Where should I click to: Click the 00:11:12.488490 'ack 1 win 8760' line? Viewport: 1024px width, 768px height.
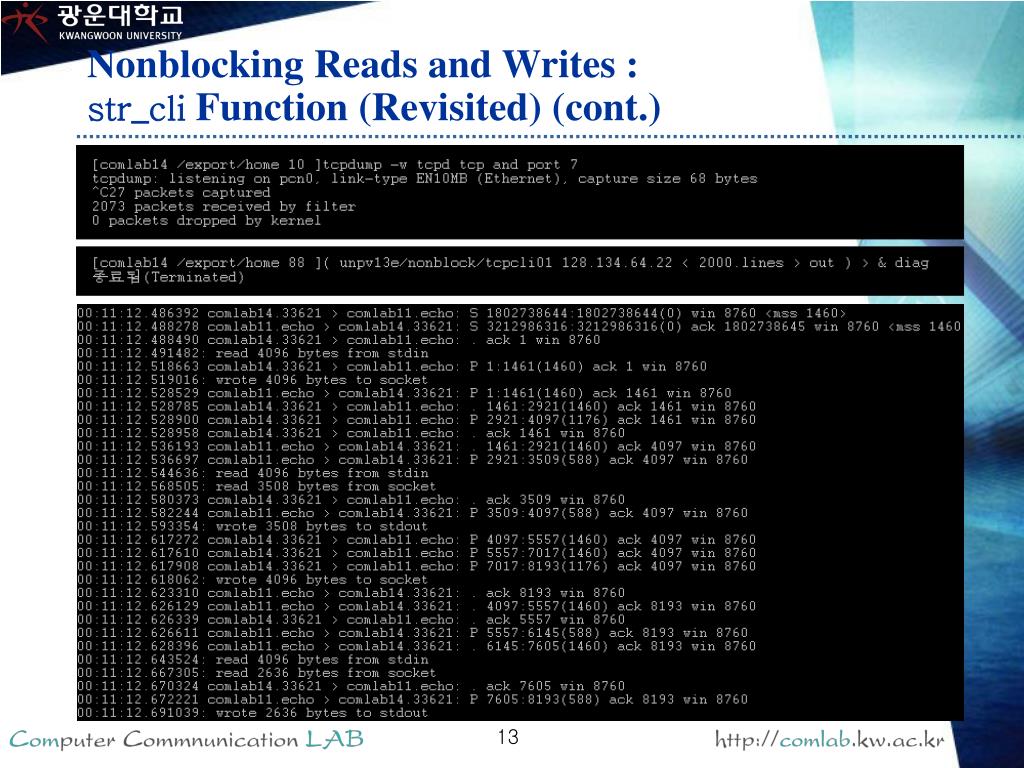point(338,340)
